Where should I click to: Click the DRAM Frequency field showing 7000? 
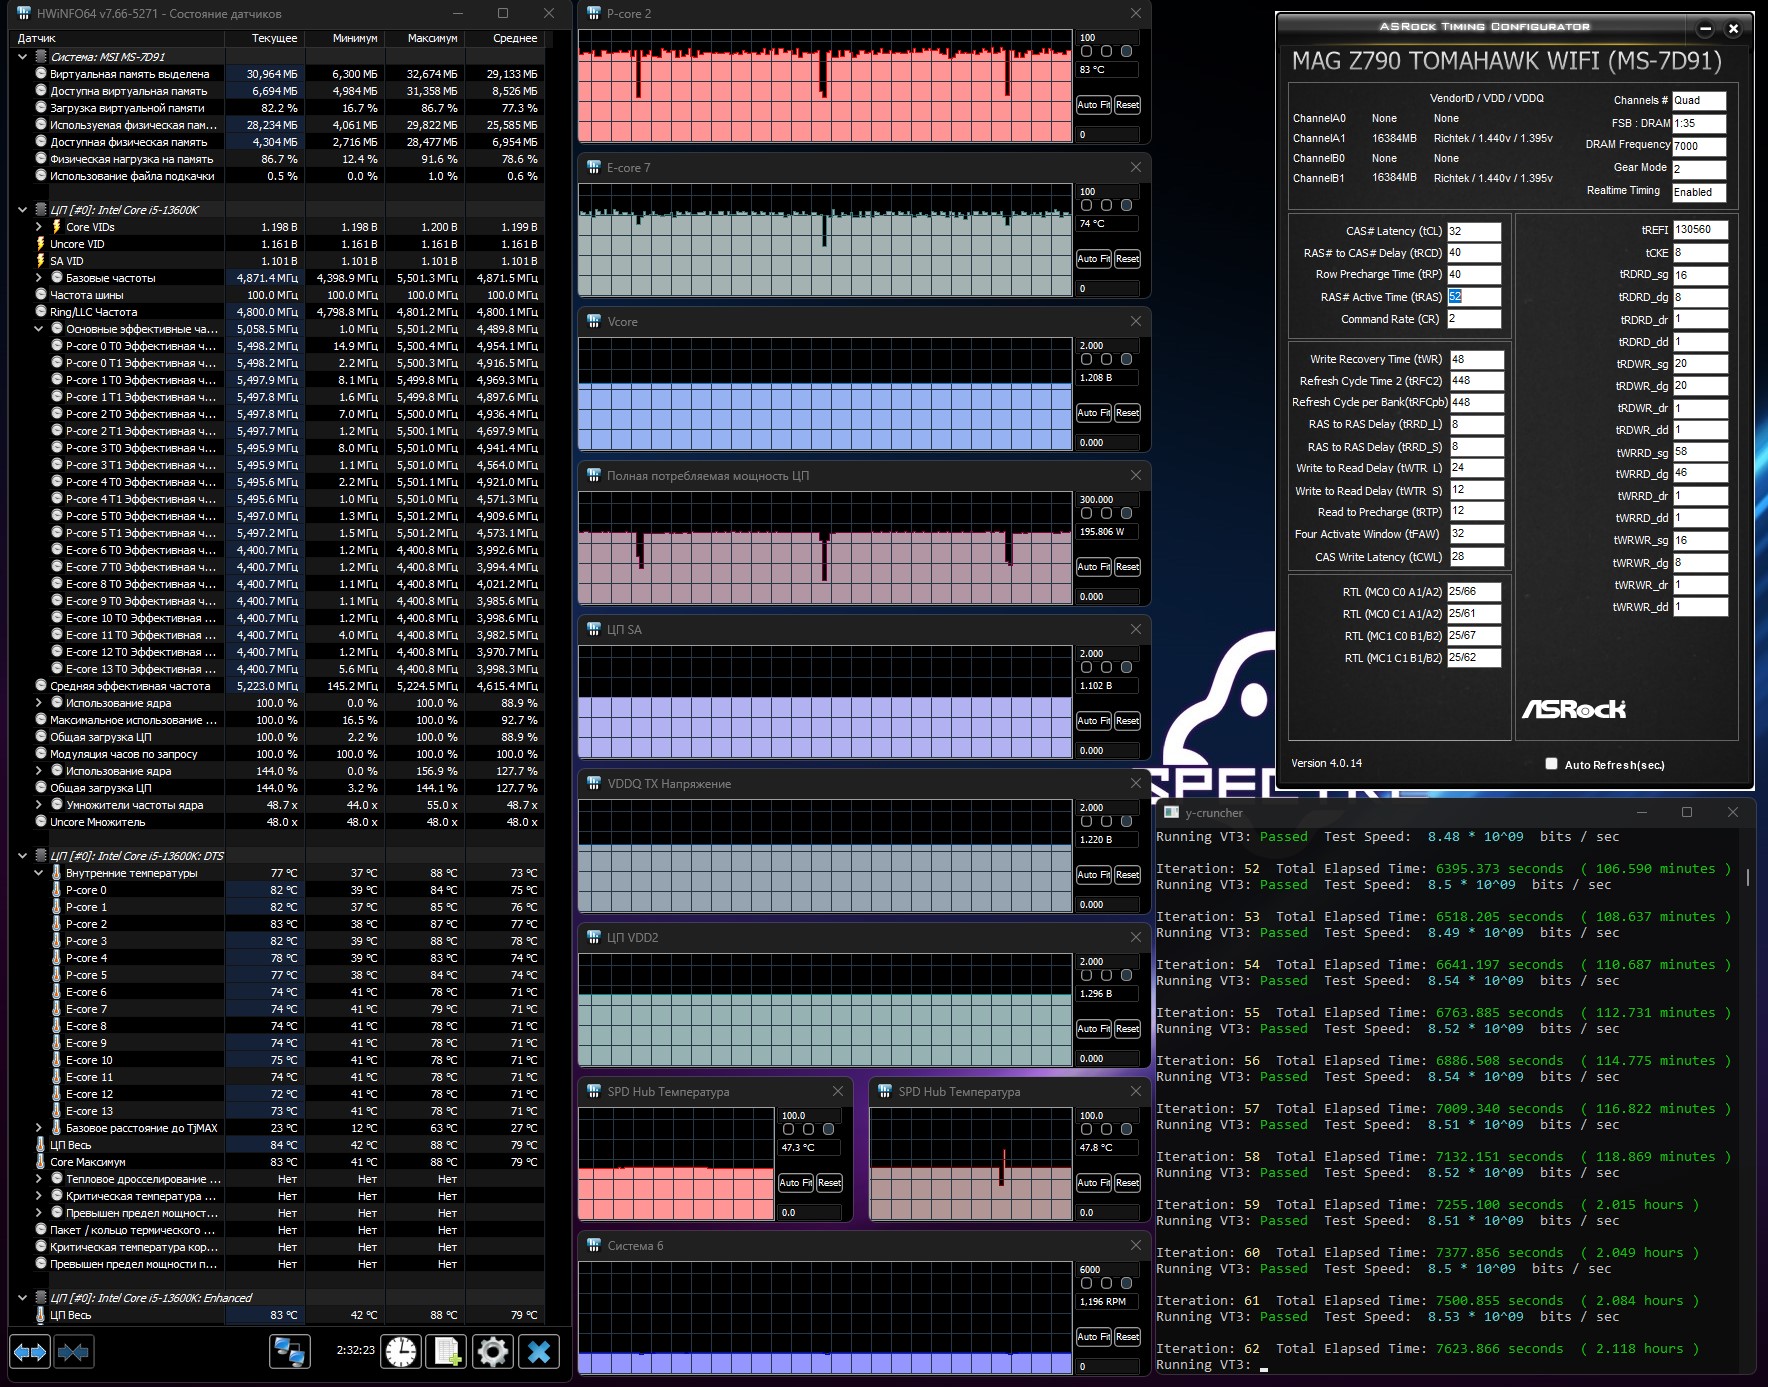coord(1699,146)
